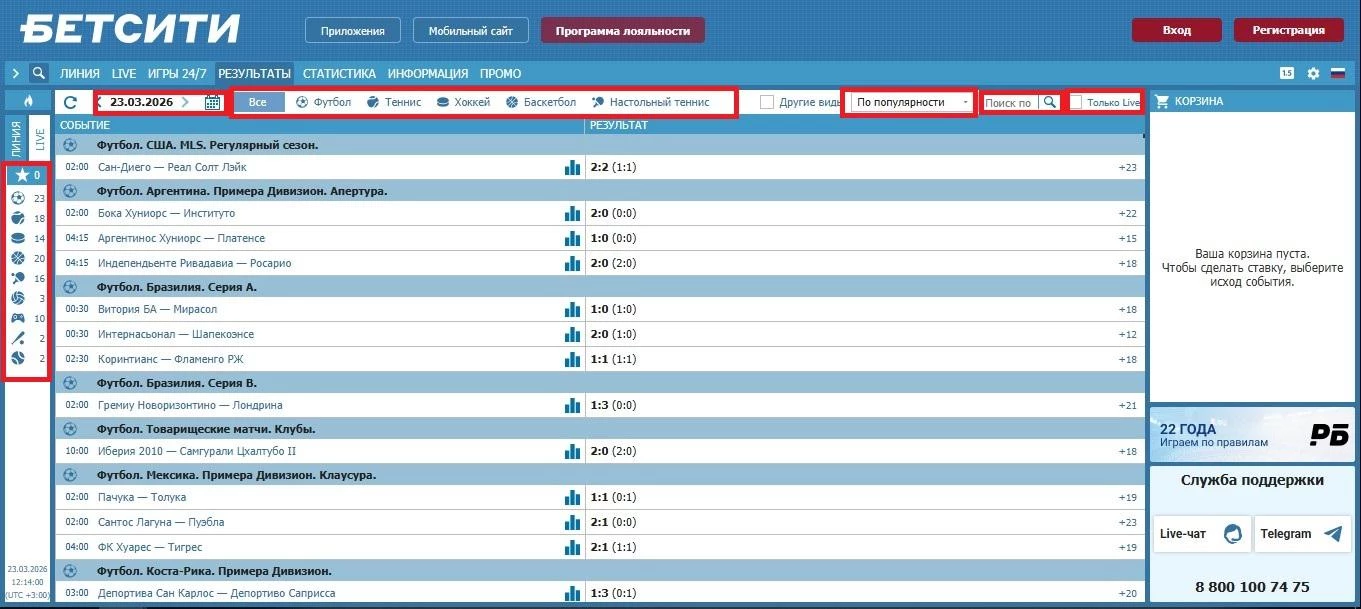The width and height of the screenshot is (1361, 609).
Task: Collapse the Футбол. США. MLS league header
Action: click(x=600, y=145)
